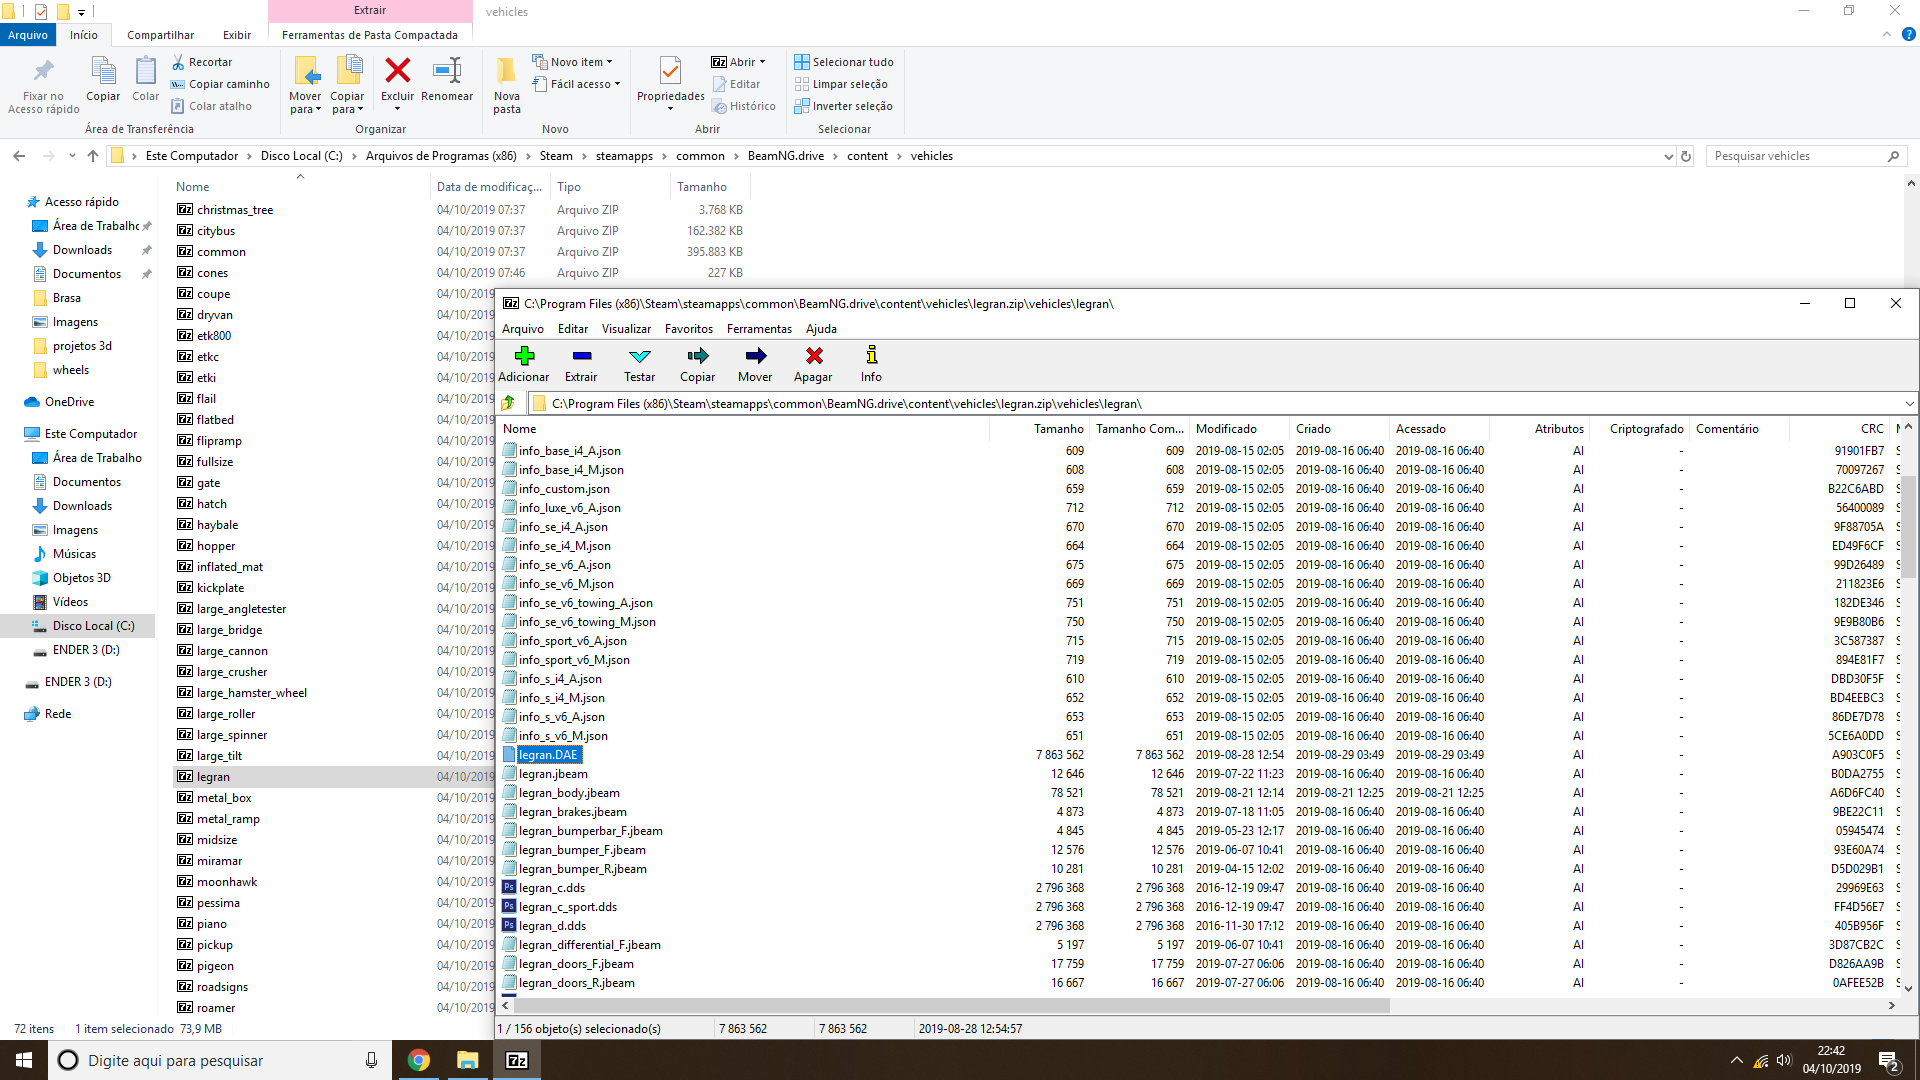1920x1080 pixels.
Task: Open the 7-Zip Visualizar menu
Action: tap(626, 329)
